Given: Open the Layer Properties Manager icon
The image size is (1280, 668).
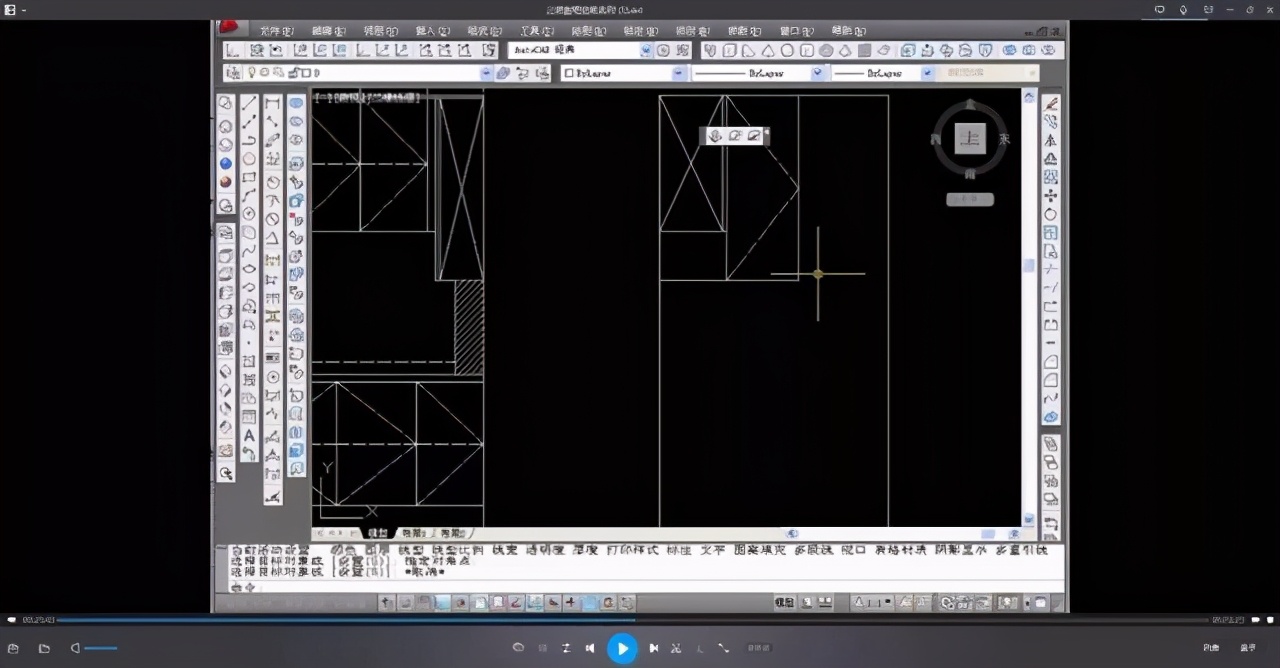Looking at the screenshot, I should [233, 73].
